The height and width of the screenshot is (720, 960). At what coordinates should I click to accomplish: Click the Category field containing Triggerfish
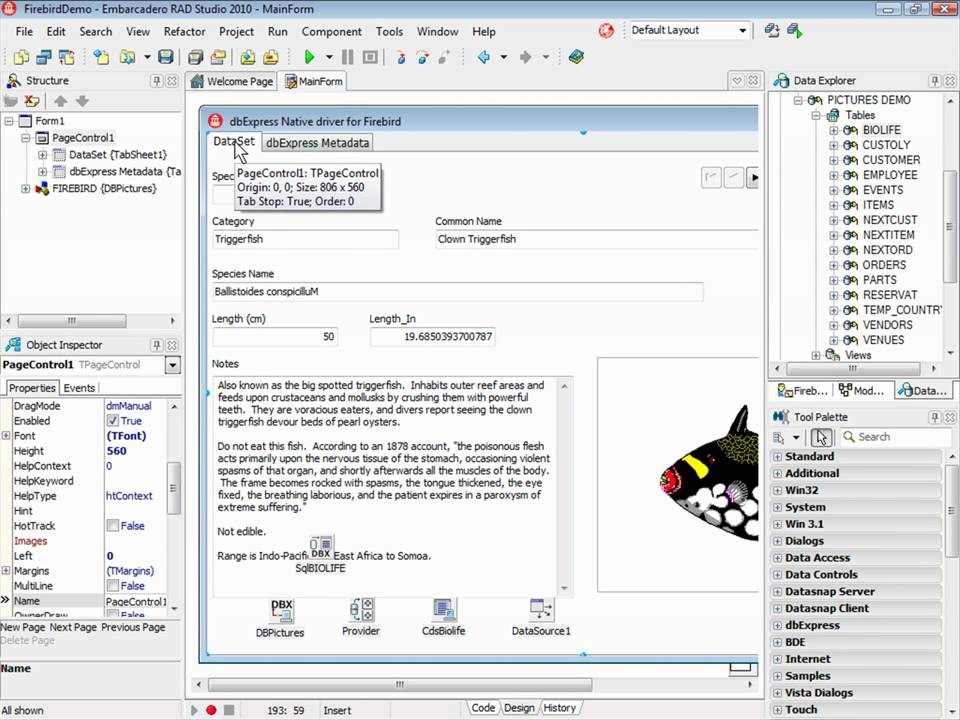pyautogui.click(x=306, y=239)
